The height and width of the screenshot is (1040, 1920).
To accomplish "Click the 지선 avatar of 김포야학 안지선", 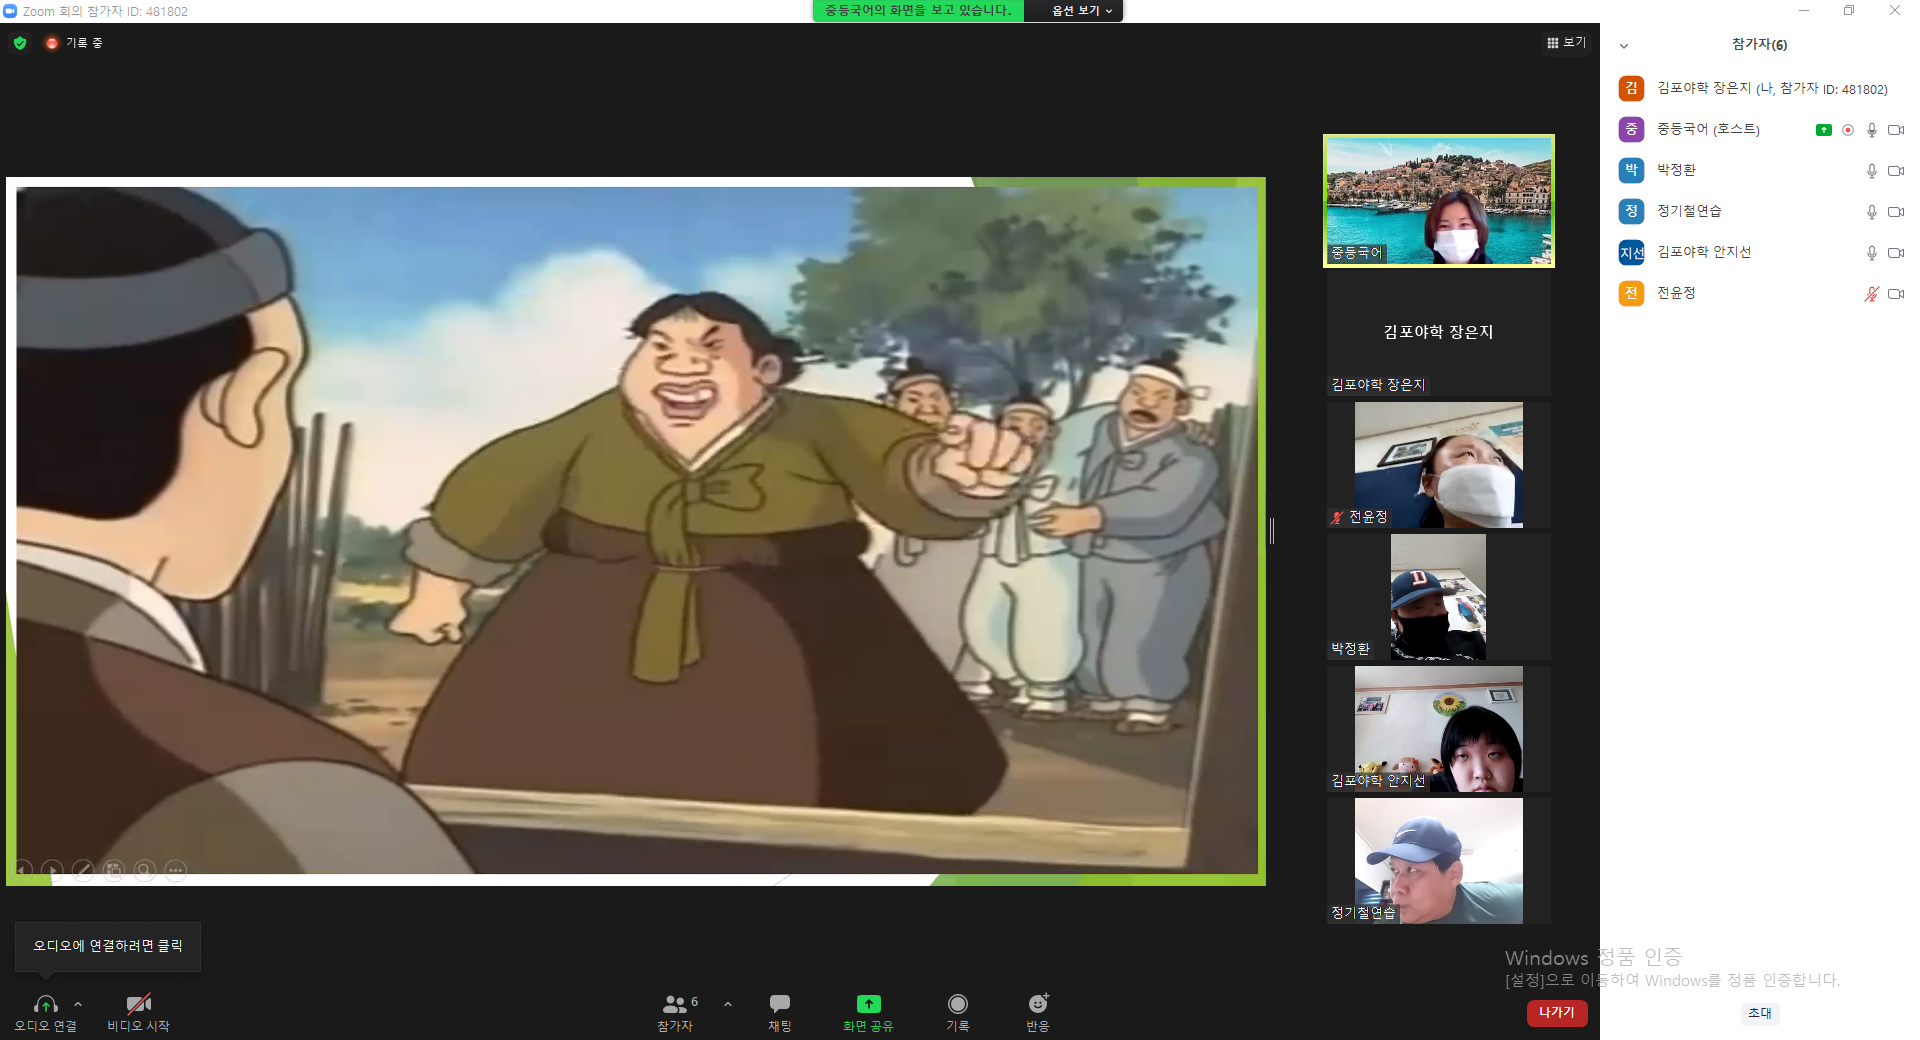I will (x=1631, y=252).
